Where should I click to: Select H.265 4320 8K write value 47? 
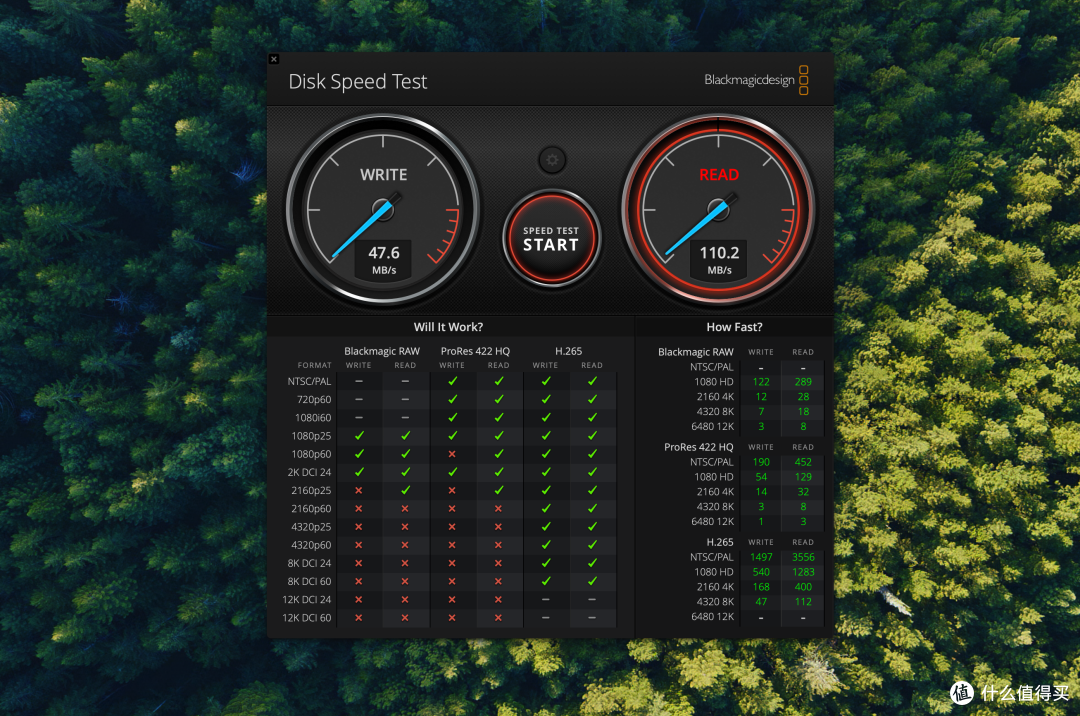click(761, 602)
